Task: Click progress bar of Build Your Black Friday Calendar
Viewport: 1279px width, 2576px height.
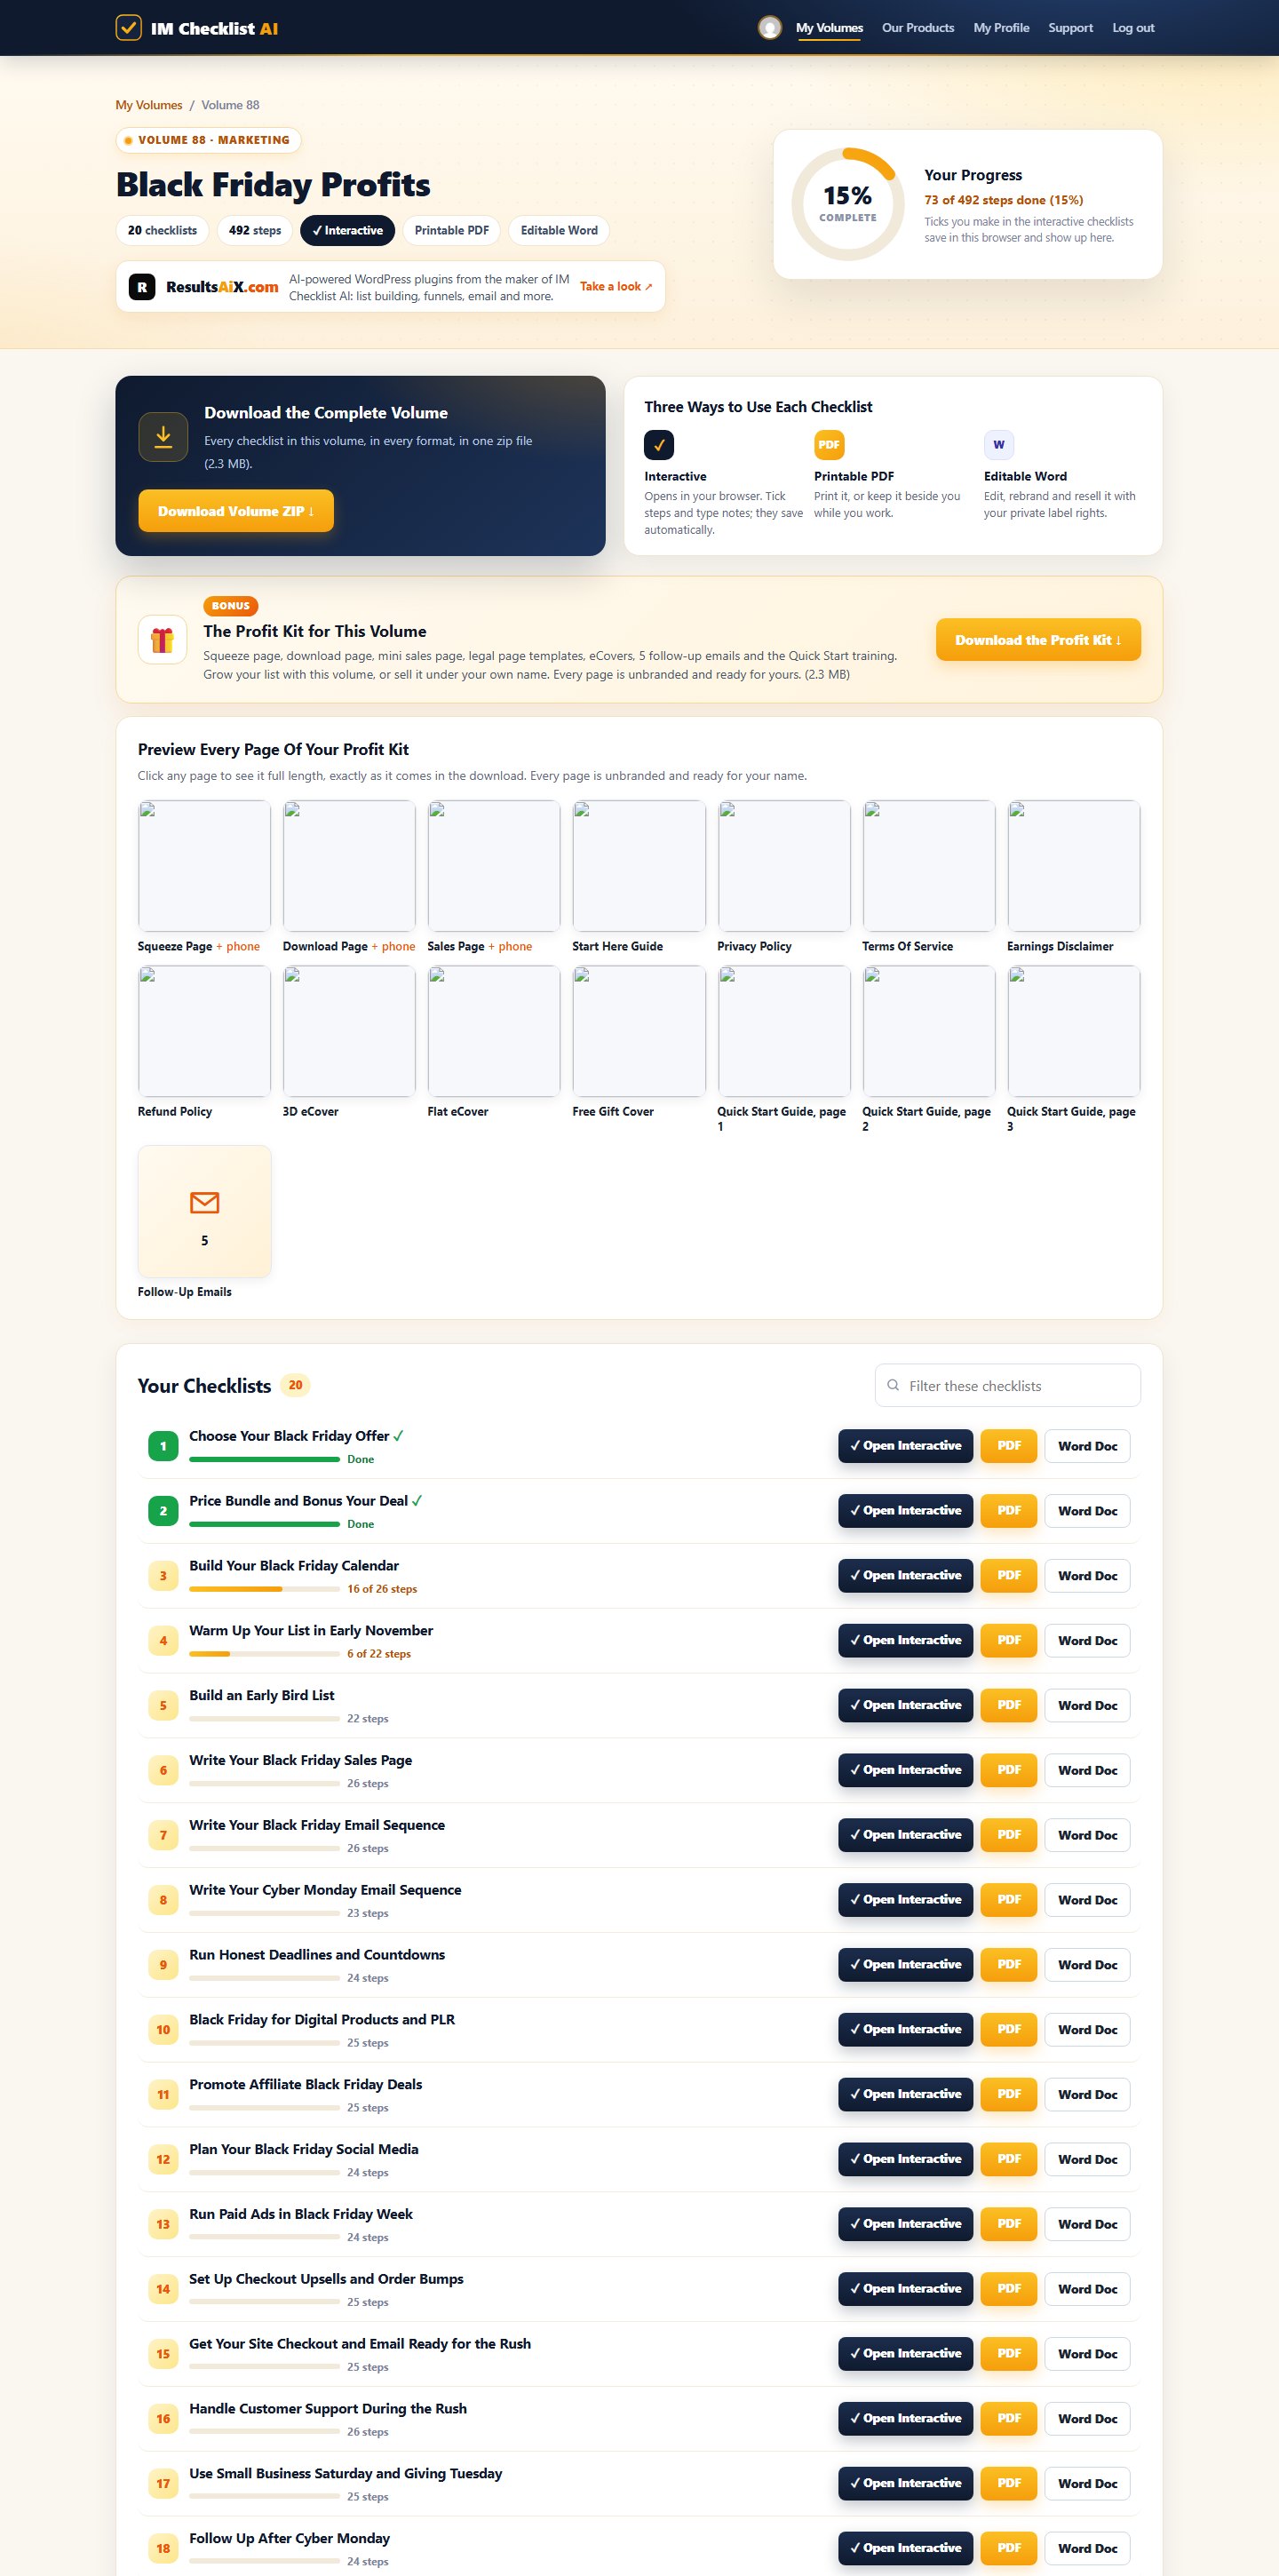Action: 264,1589
